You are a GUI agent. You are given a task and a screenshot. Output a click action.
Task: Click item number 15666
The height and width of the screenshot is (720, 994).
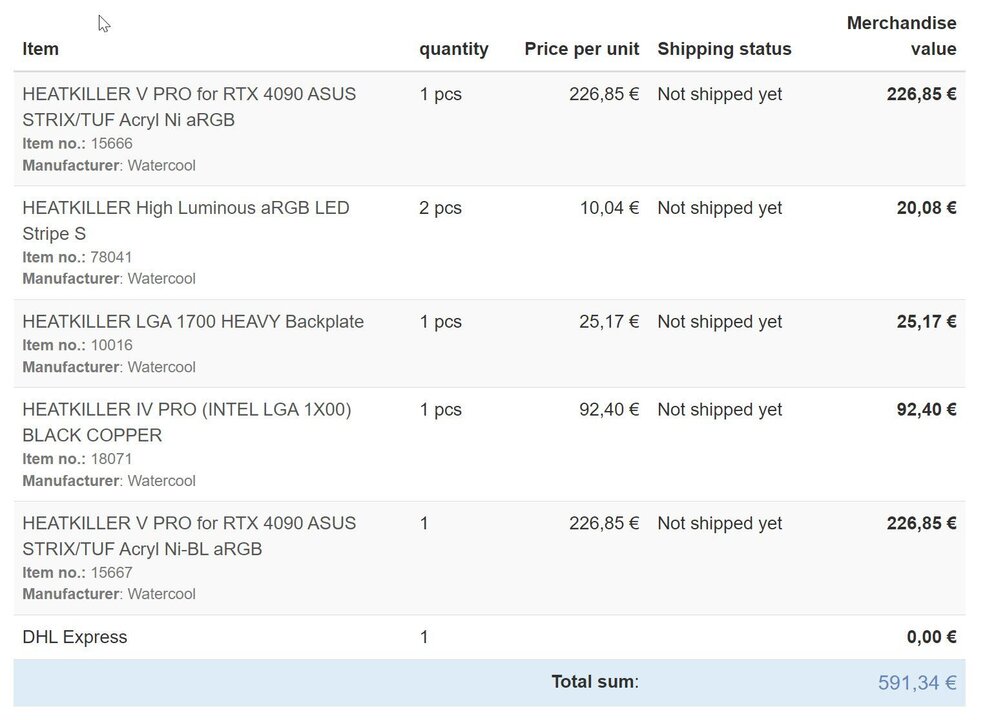(111, 144)
